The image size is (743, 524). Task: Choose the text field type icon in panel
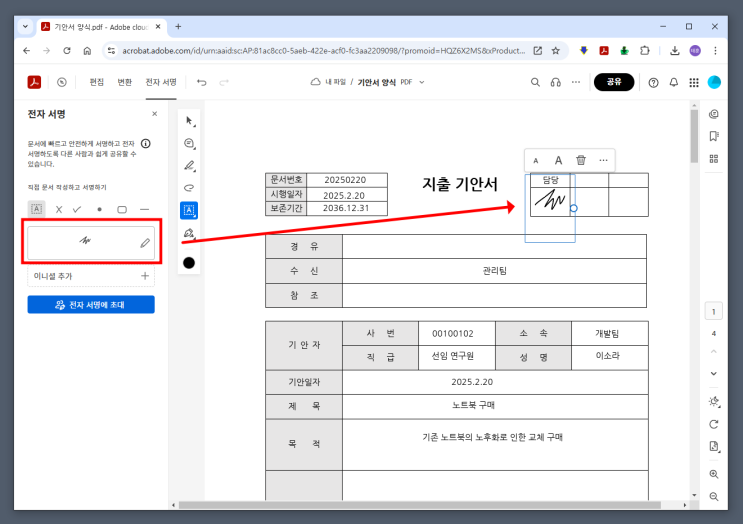pyautogui.click(x=36, y=209)
